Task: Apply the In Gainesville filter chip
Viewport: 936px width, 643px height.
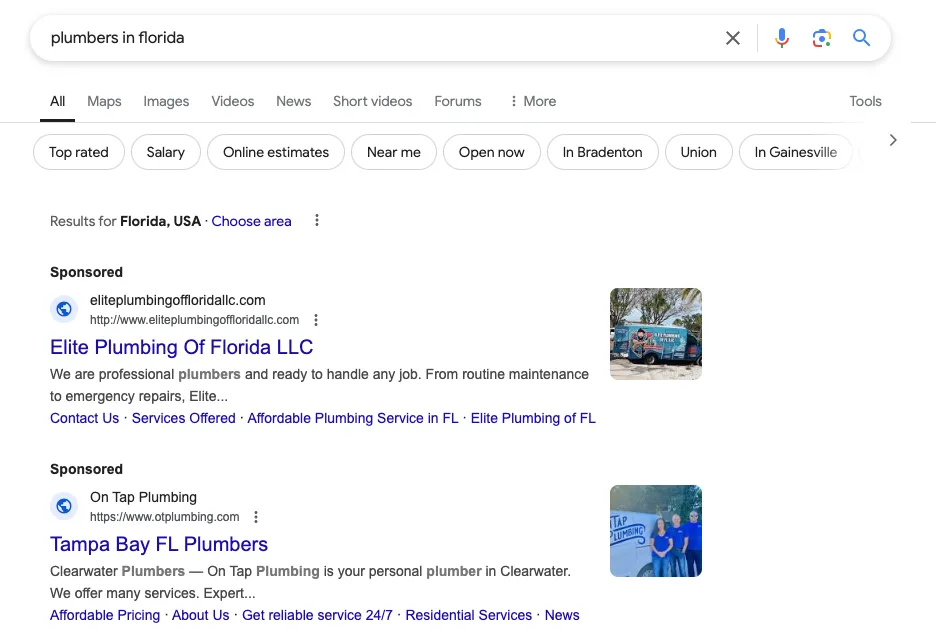Action: (x=796, y=152)
